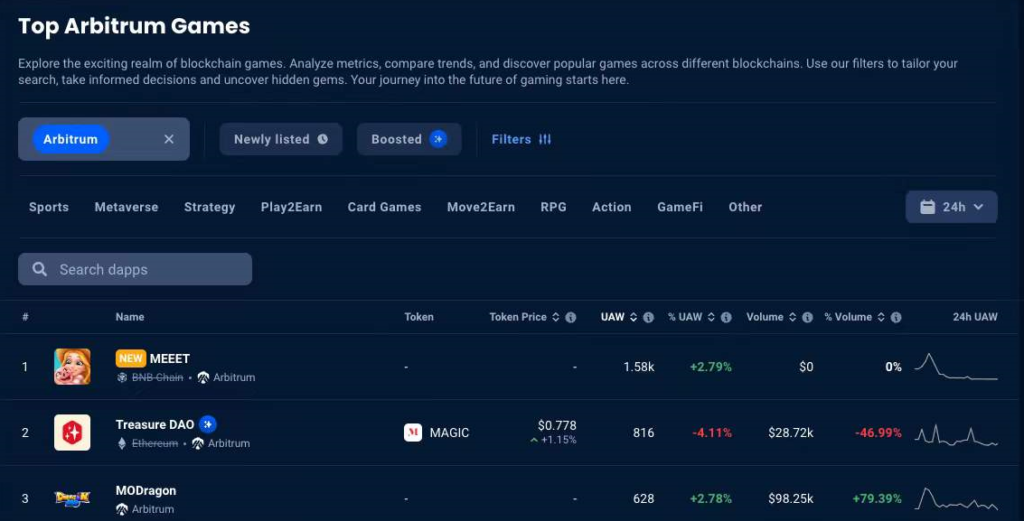Viewport: 1024px width, 521px height.
Task: Click the Treasure DAO boosted badge icon
Action: 208,424
